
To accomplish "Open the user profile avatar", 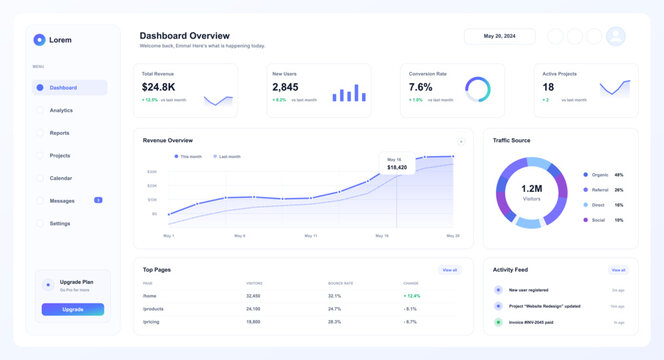I will (615, 36).
